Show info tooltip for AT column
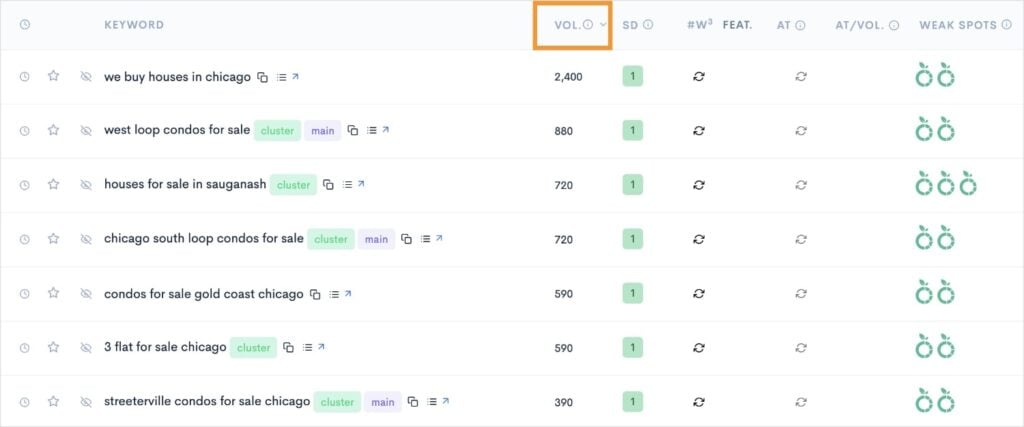 pyautogui.click(x=800, y=25)
